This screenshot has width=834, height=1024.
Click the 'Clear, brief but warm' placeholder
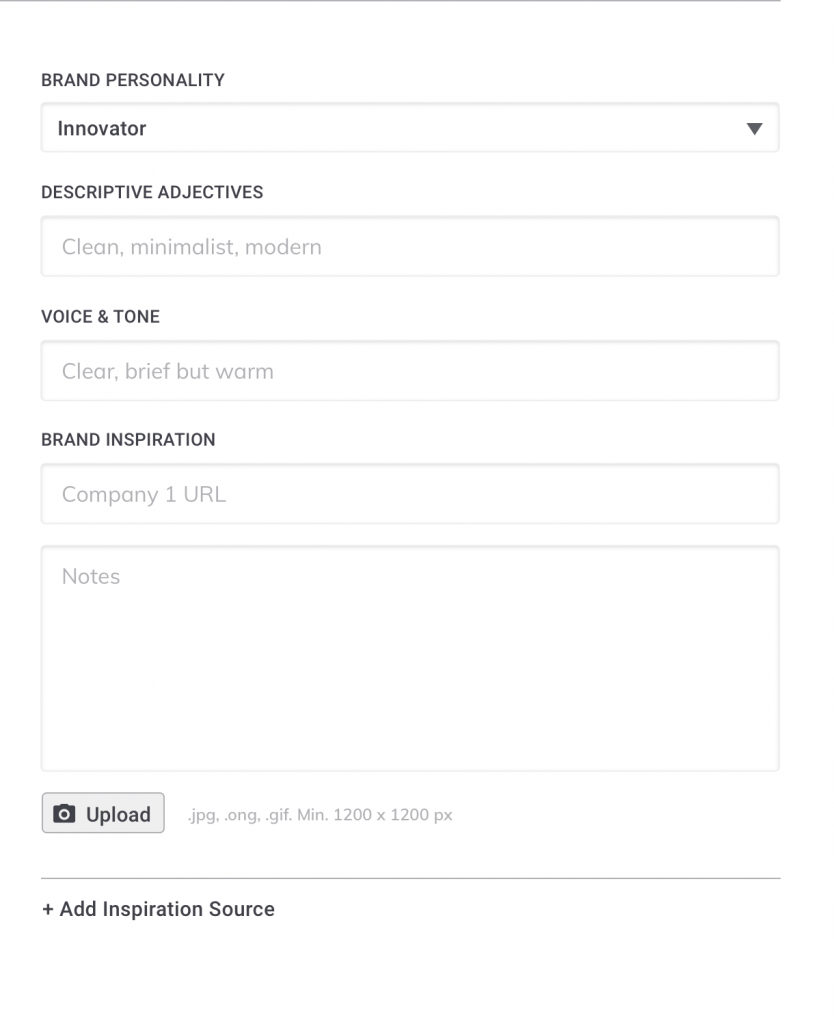[x=168, y=371]
